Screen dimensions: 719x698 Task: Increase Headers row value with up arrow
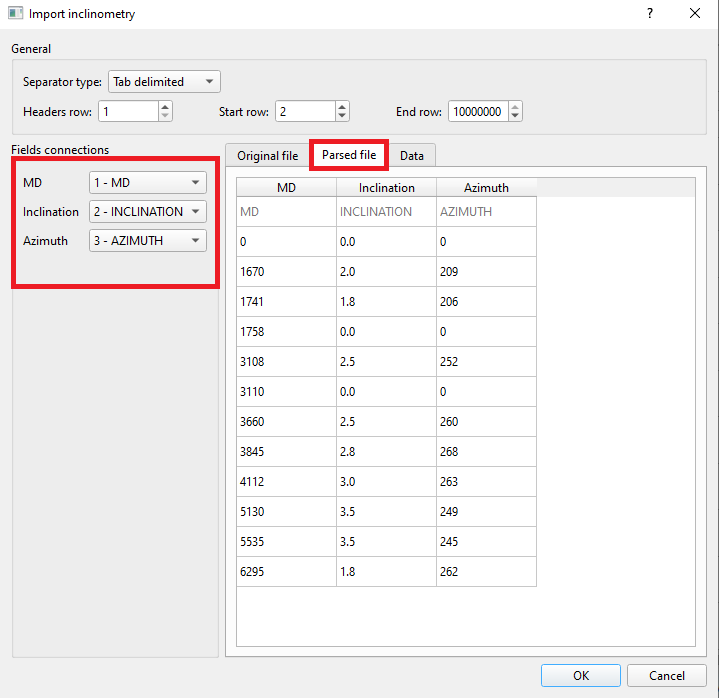click(x=165, y=107)
